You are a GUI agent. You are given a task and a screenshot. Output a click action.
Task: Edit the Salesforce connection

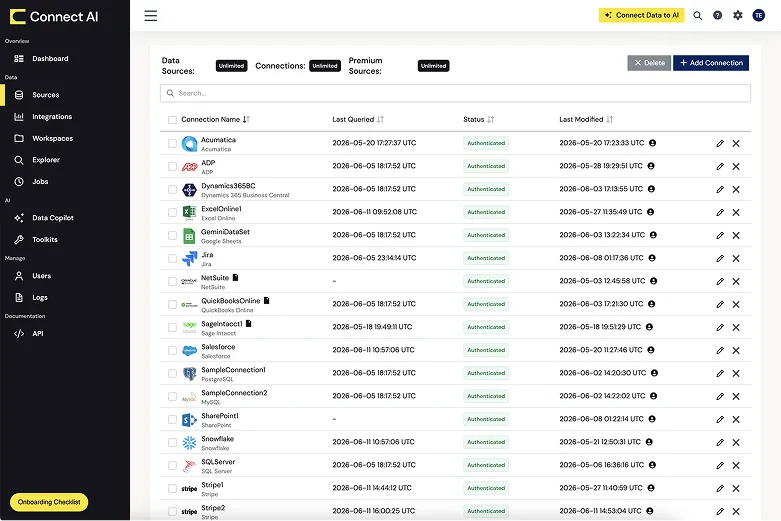pos(720,350)
